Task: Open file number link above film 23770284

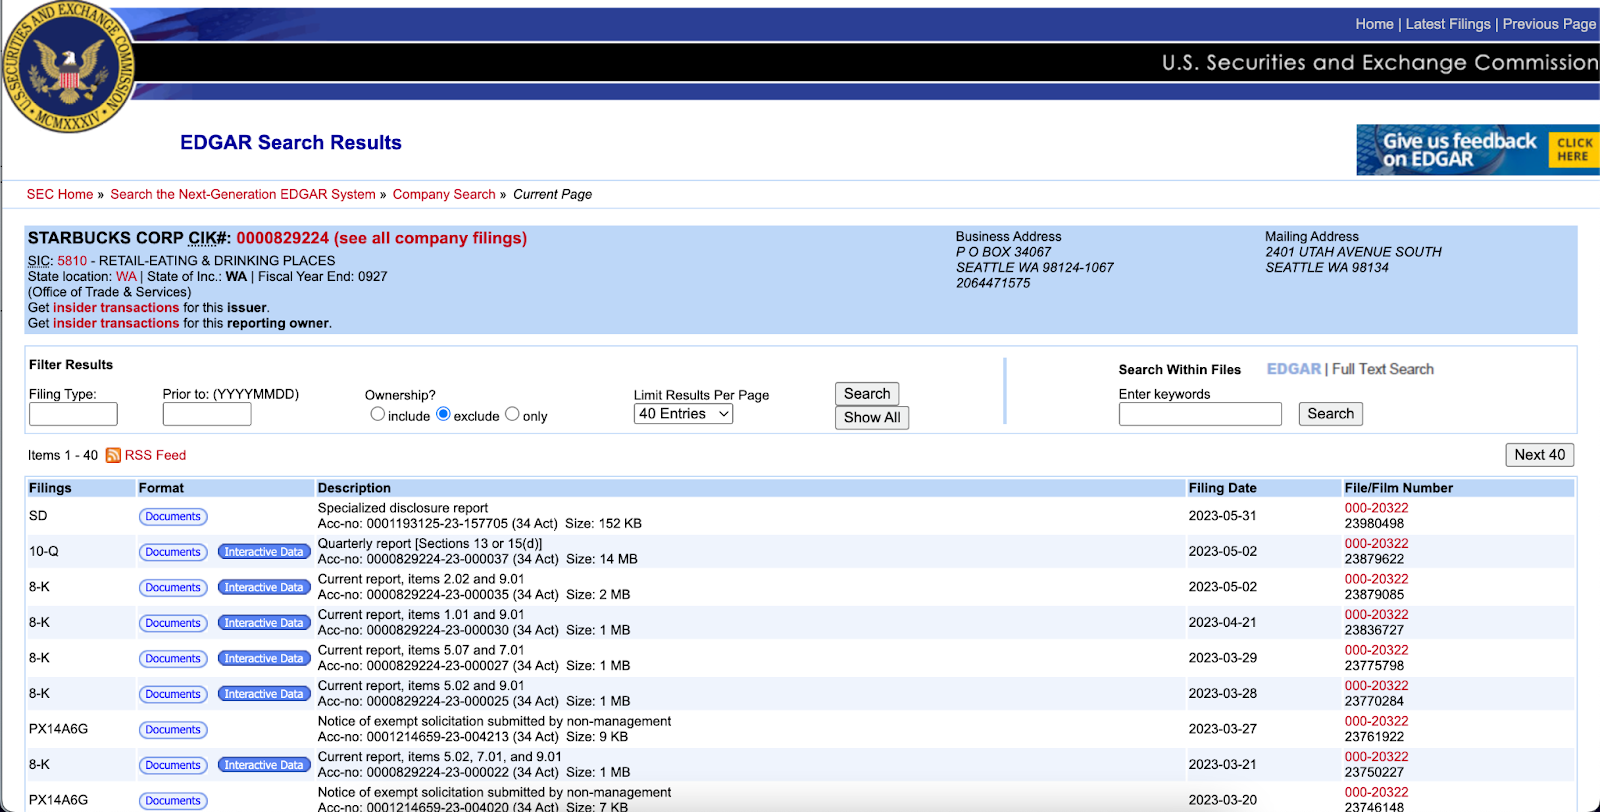Action: [1376, 686]
